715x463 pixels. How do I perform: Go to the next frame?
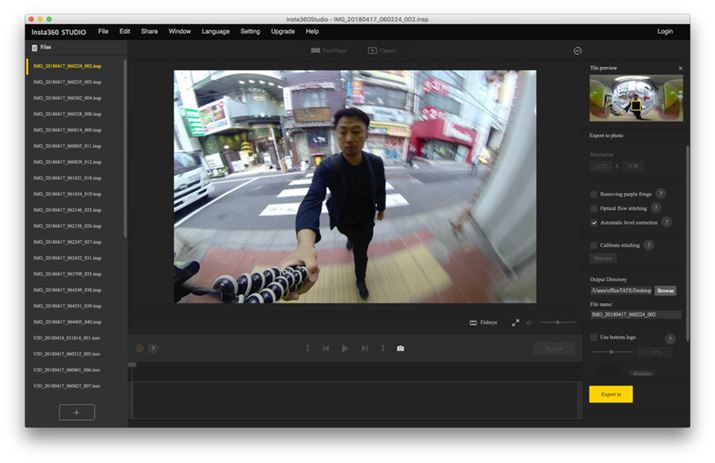(x=364, y=349)
